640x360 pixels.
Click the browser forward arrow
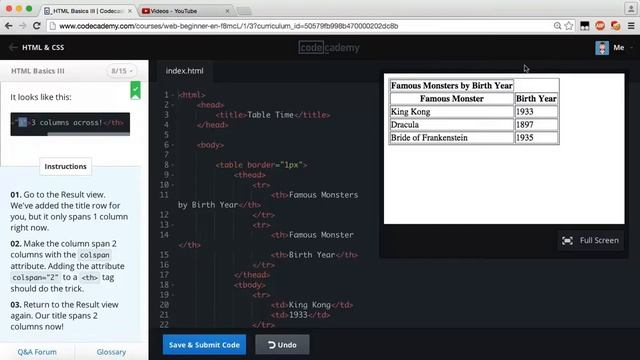tap(22, 26)
